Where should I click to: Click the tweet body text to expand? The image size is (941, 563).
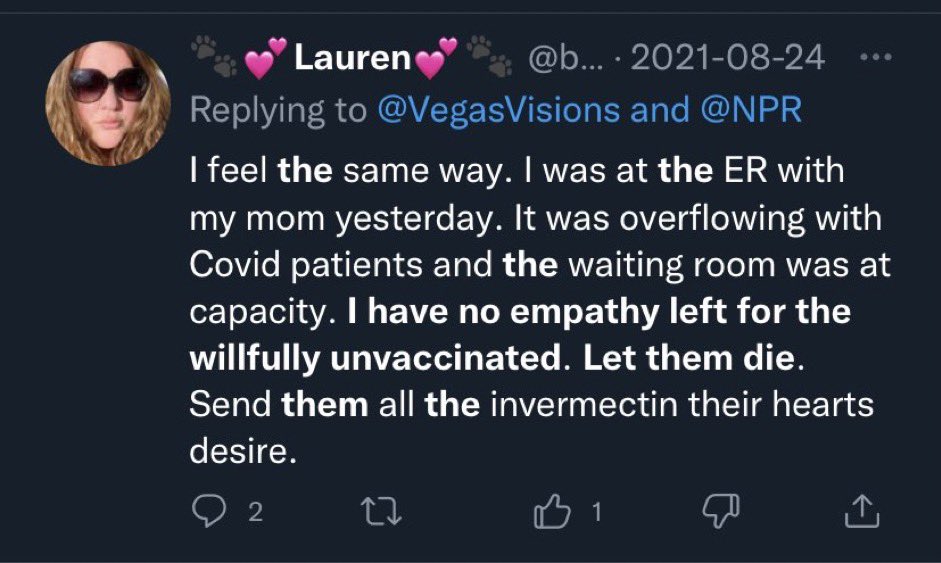(530, 312)
